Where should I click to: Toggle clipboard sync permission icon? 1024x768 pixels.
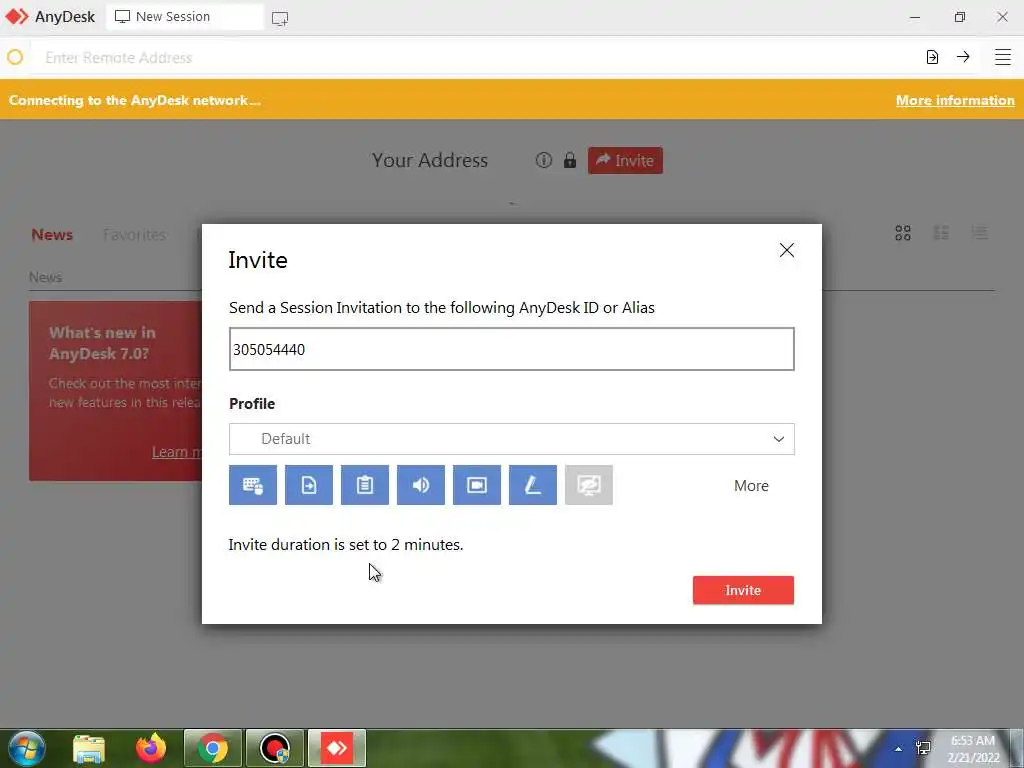365,485
